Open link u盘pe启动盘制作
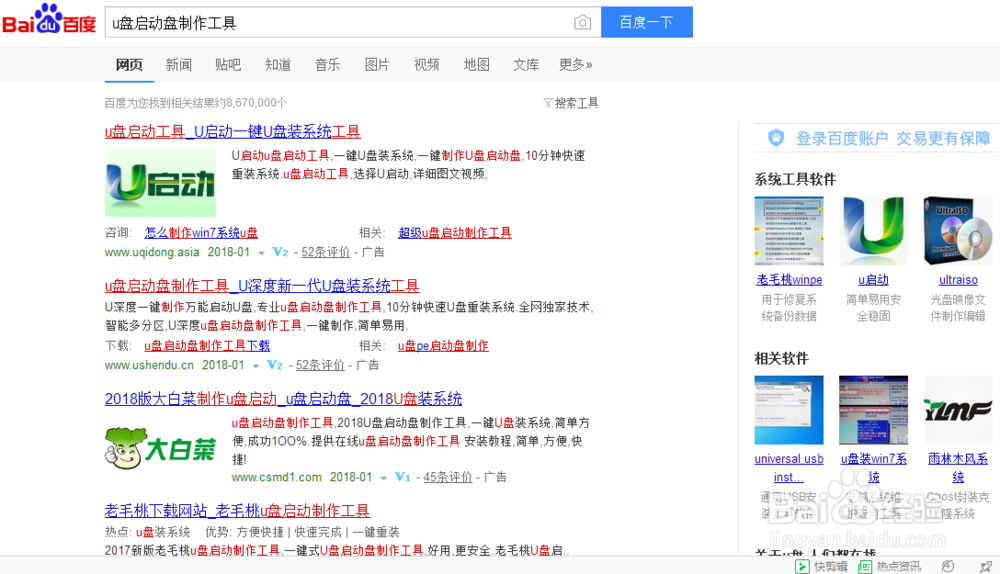This screenshot has height=574, width=1000. point(443,346)
